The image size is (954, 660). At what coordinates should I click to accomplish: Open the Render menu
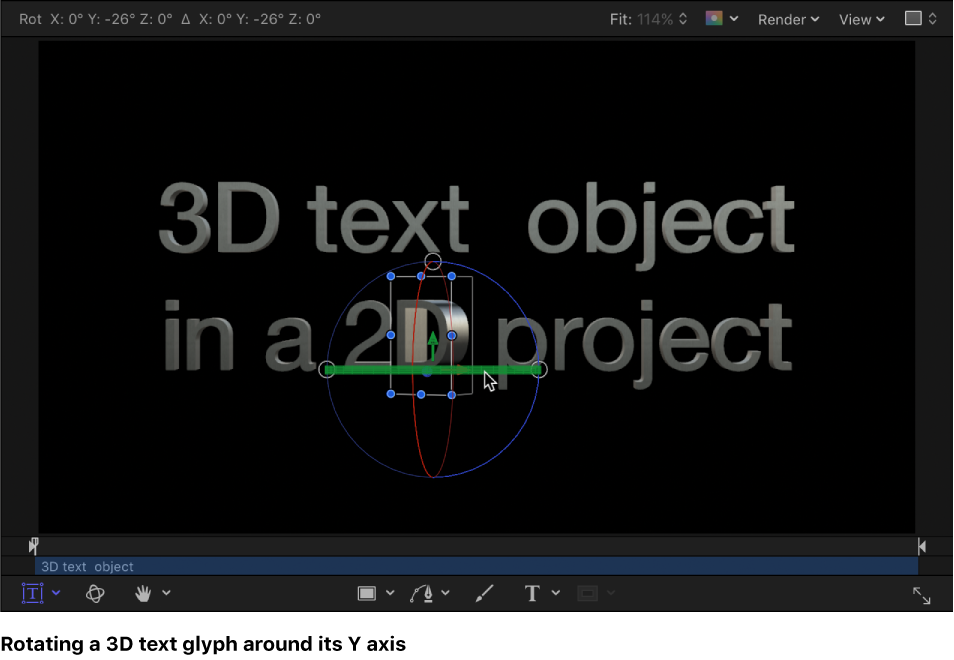tap(785, 19)
